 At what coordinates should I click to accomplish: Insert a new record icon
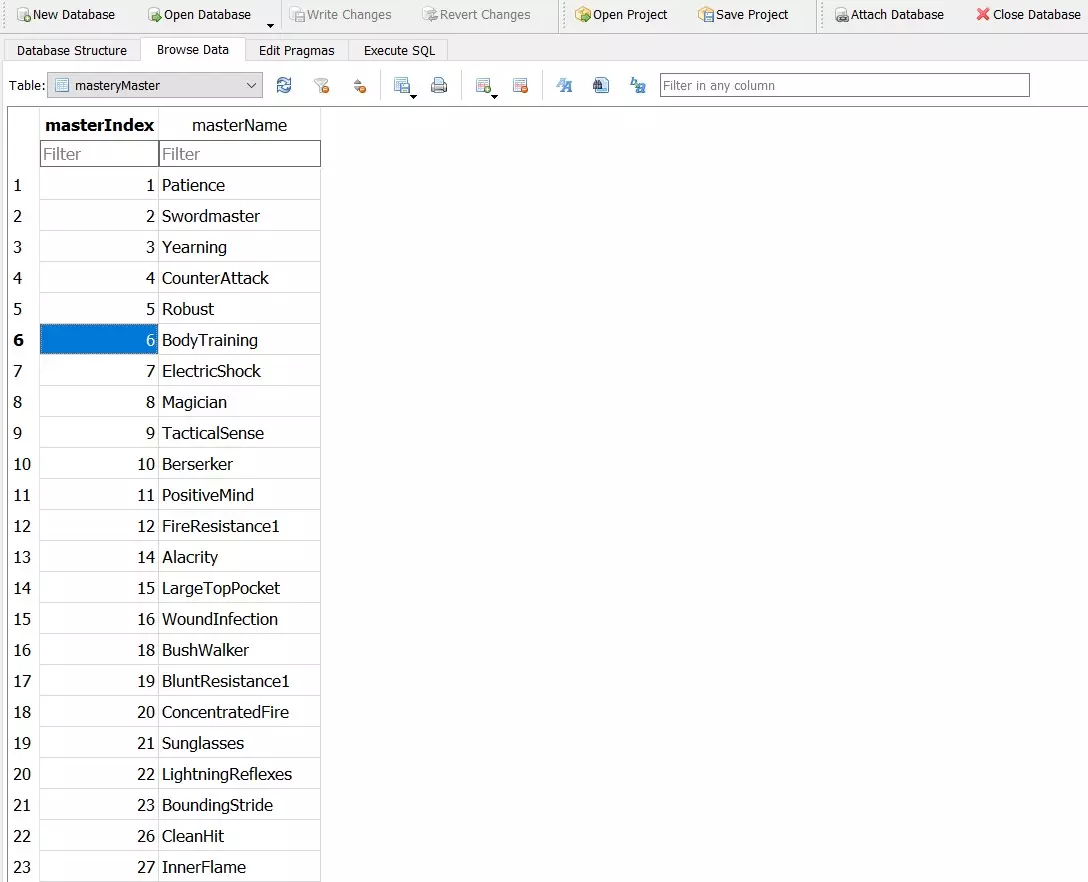click(483, 85)
